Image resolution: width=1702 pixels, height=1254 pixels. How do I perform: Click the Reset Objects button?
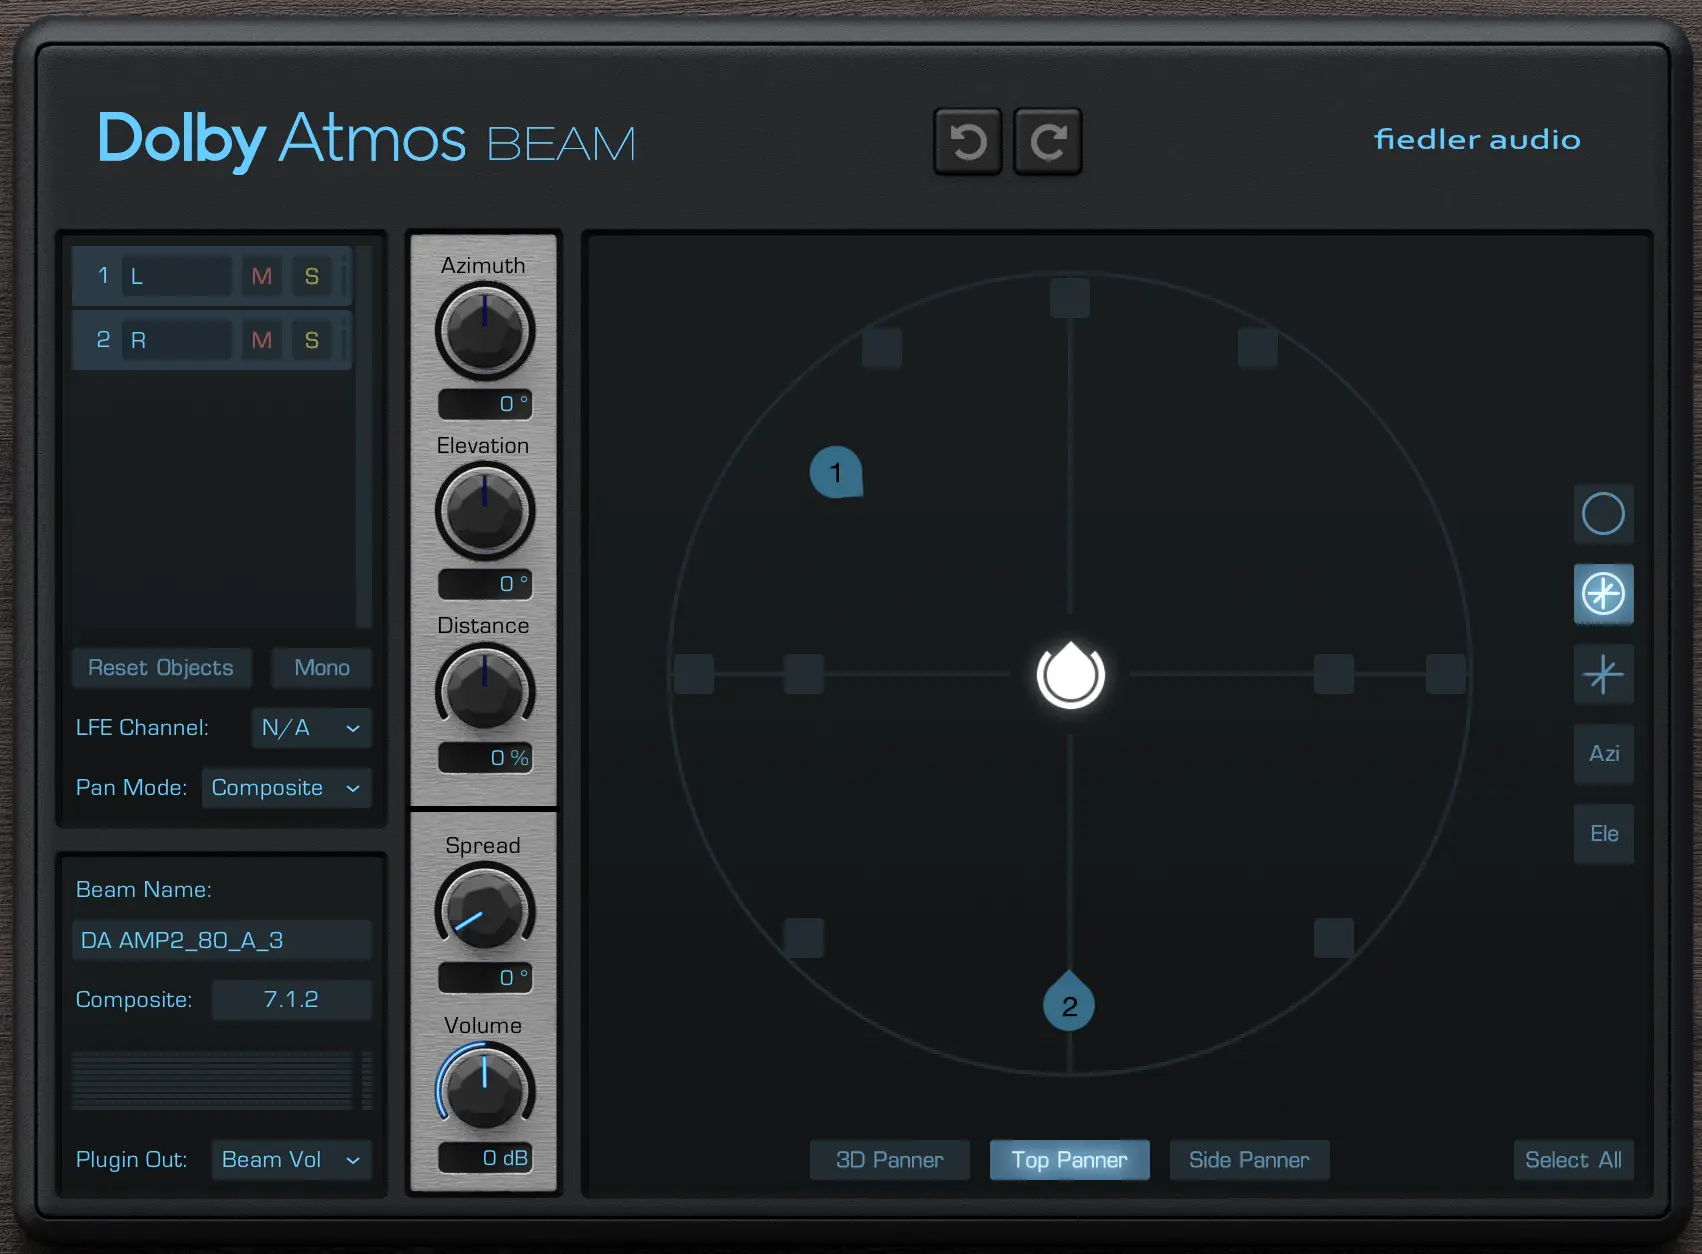pos(161,667)
